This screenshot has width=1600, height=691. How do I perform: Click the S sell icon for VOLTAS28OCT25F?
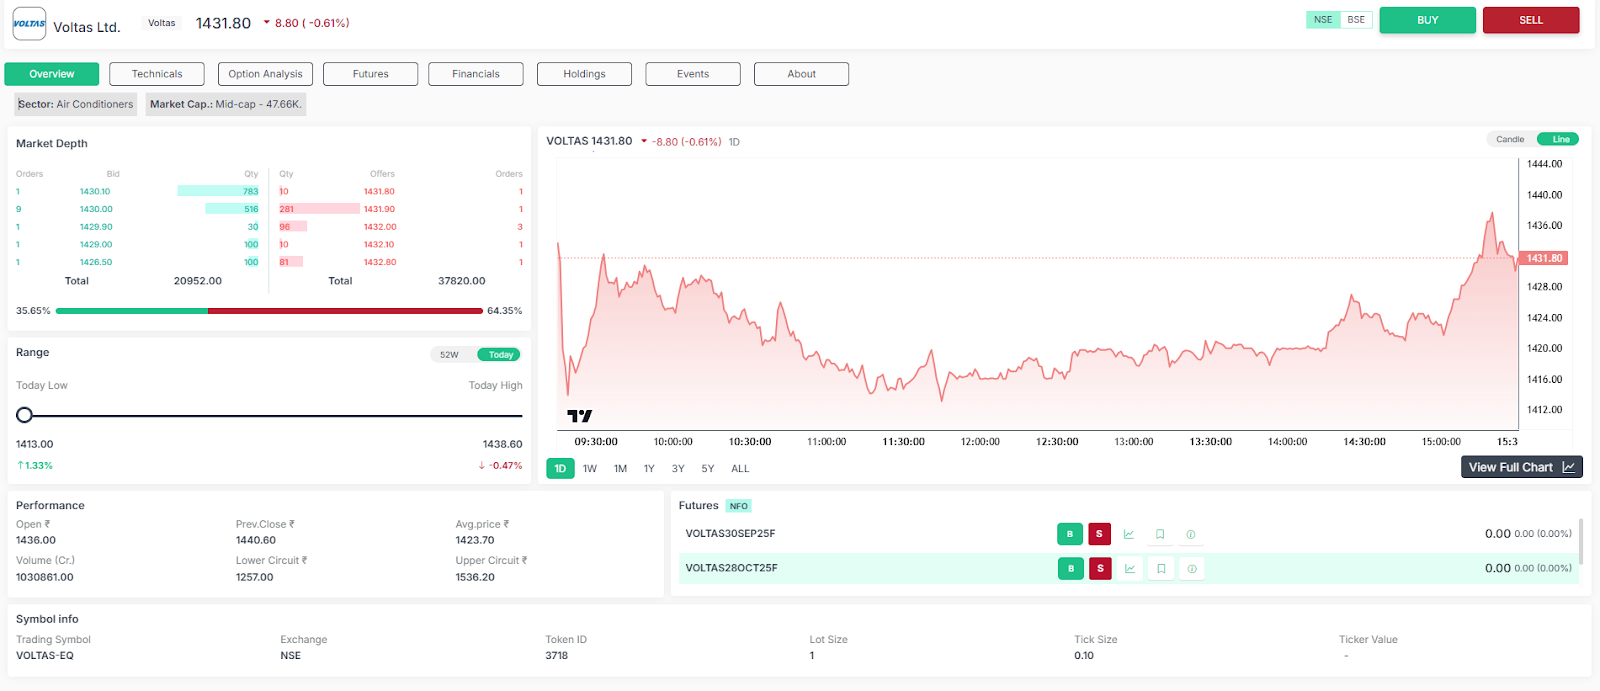click(1100, 569)
